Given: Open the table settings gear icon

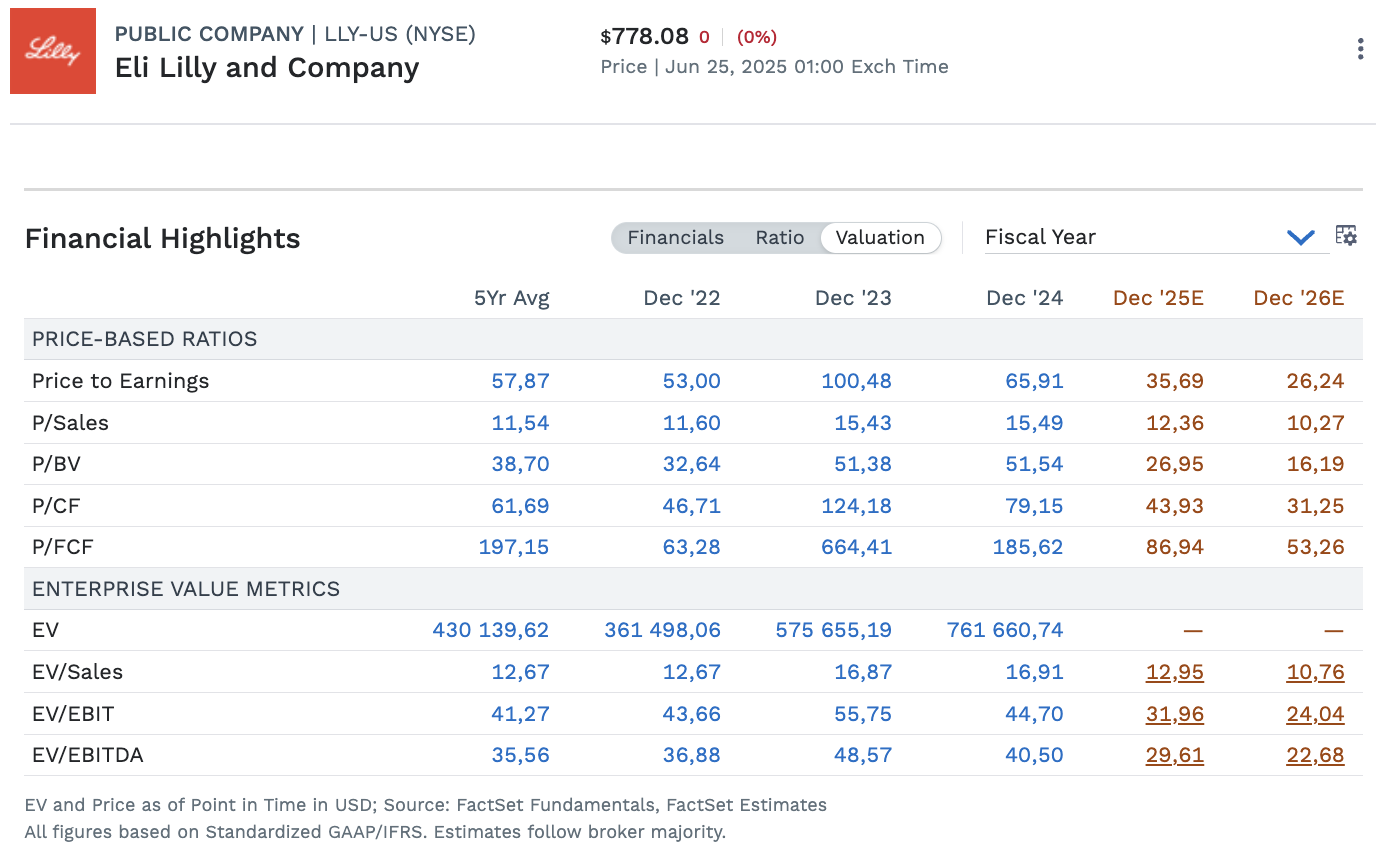Looking at the screenshot, I should click(1346, 236).
